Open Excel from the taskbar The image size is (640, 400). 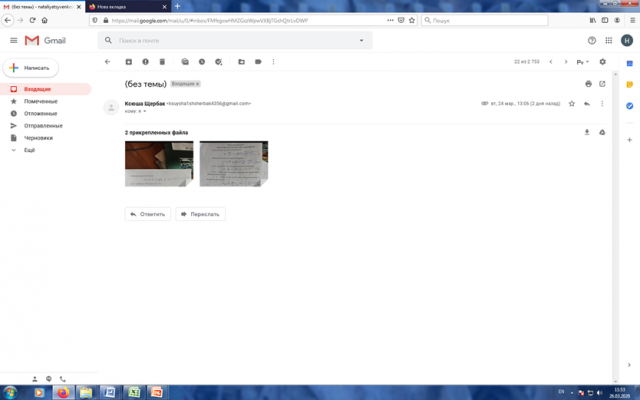tap(133, 393)
